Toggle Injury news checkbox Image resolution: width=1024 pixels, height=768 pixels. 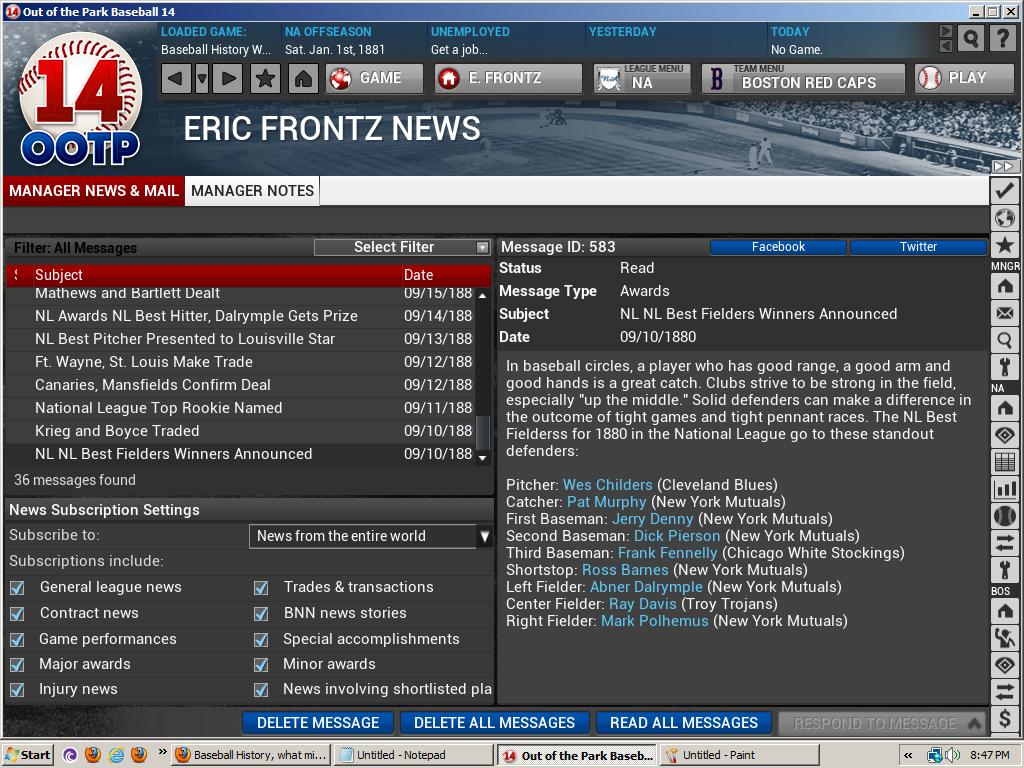(x=18, y=690)
